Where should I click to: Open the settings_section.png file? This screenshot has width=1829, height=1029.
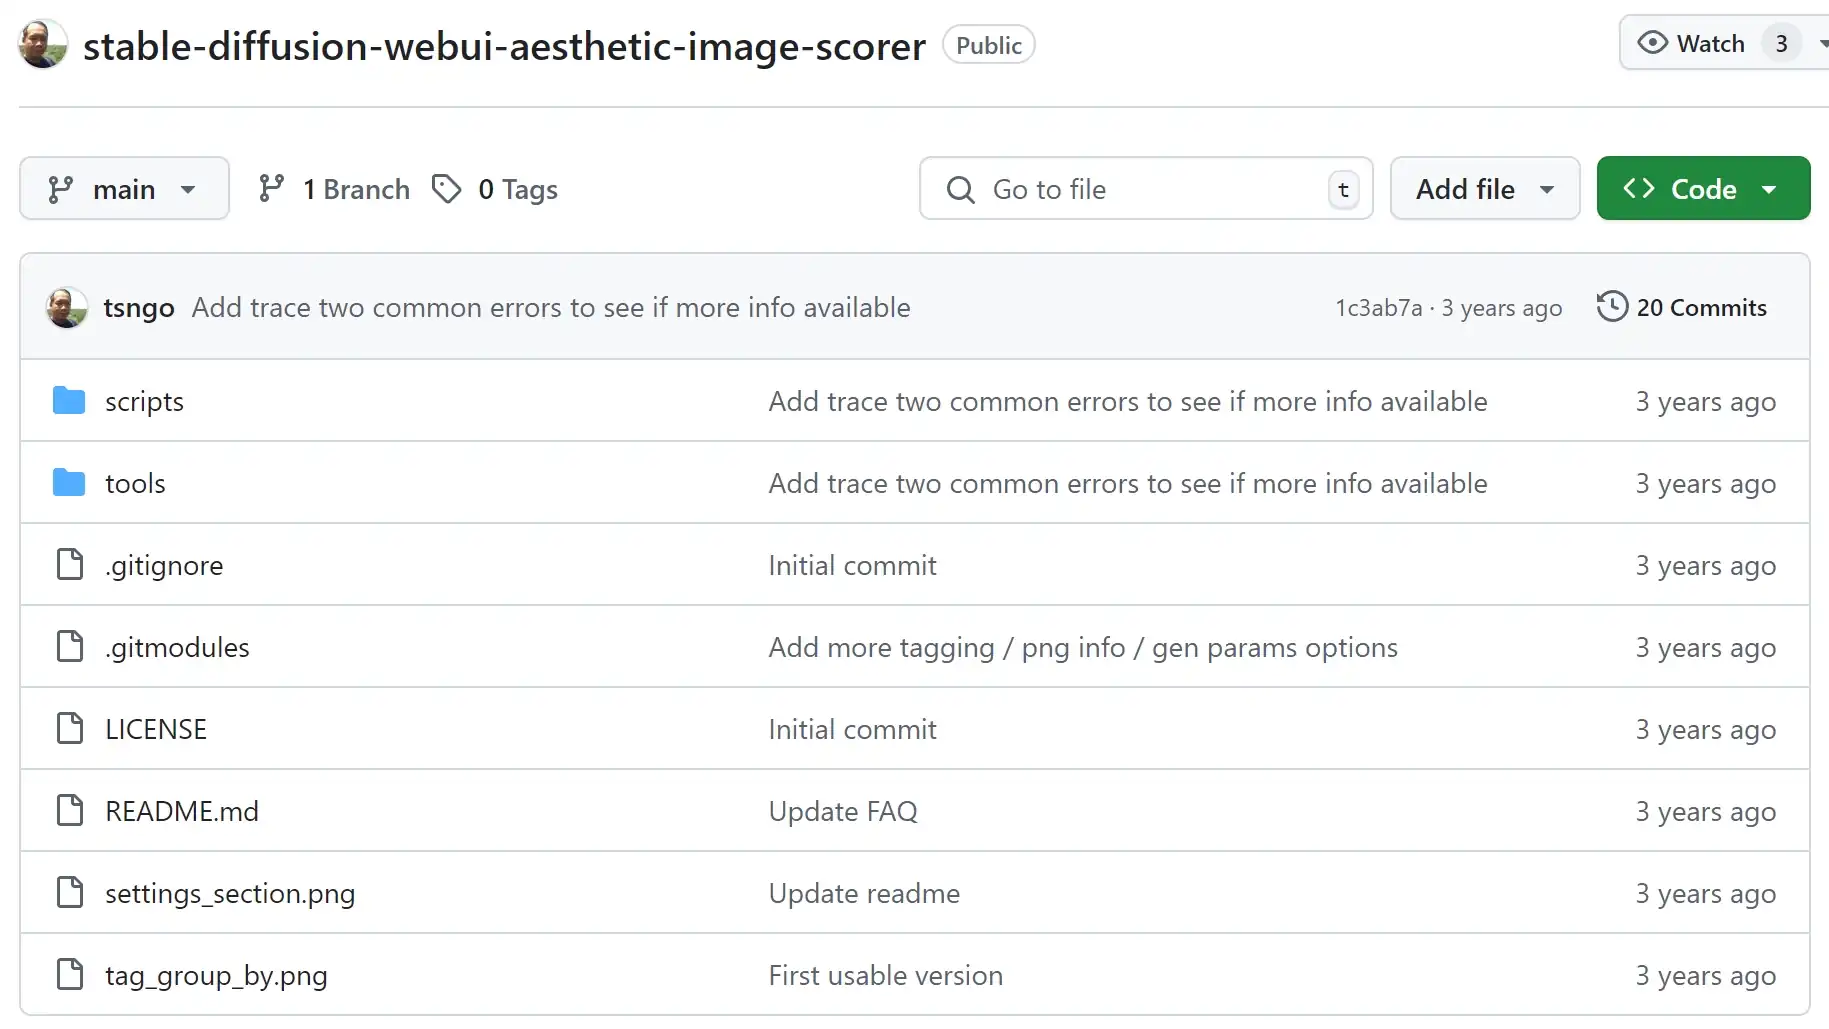[230, 893]
